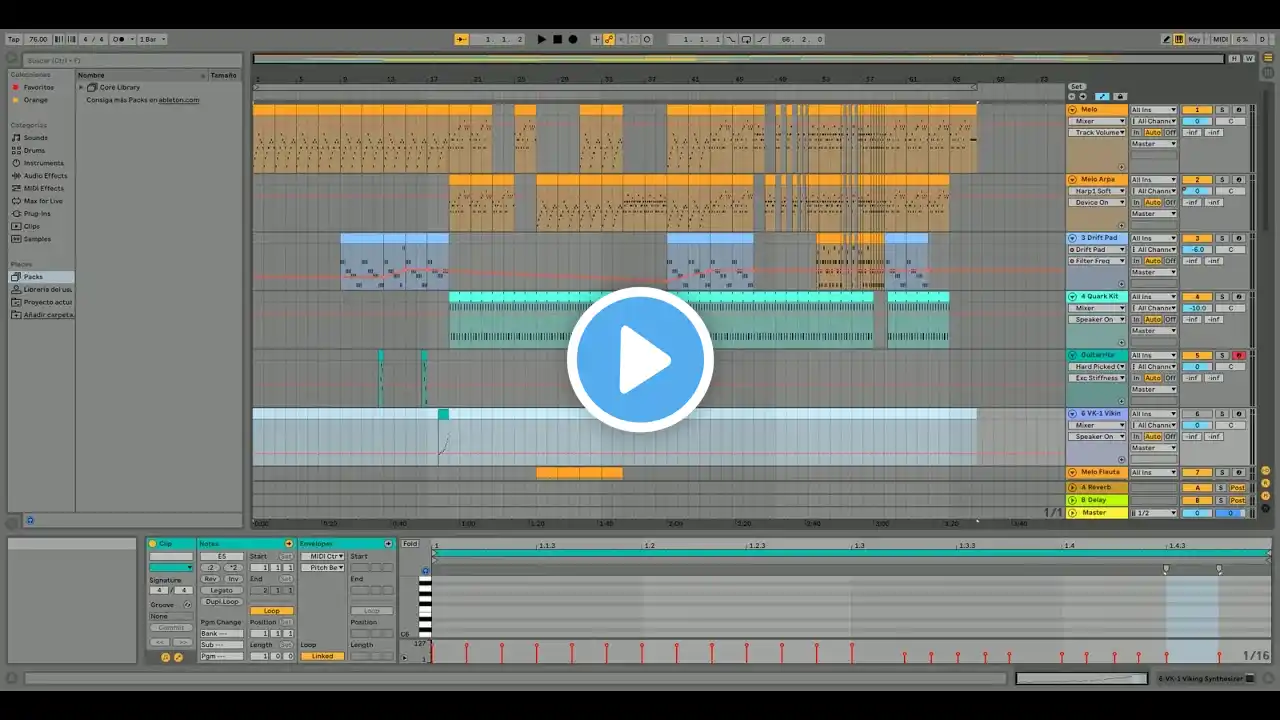Viewport: 1280px width, 720px height.
Task: Deactivate track 1 Melo activator
Action: (x=1197, y=109)
